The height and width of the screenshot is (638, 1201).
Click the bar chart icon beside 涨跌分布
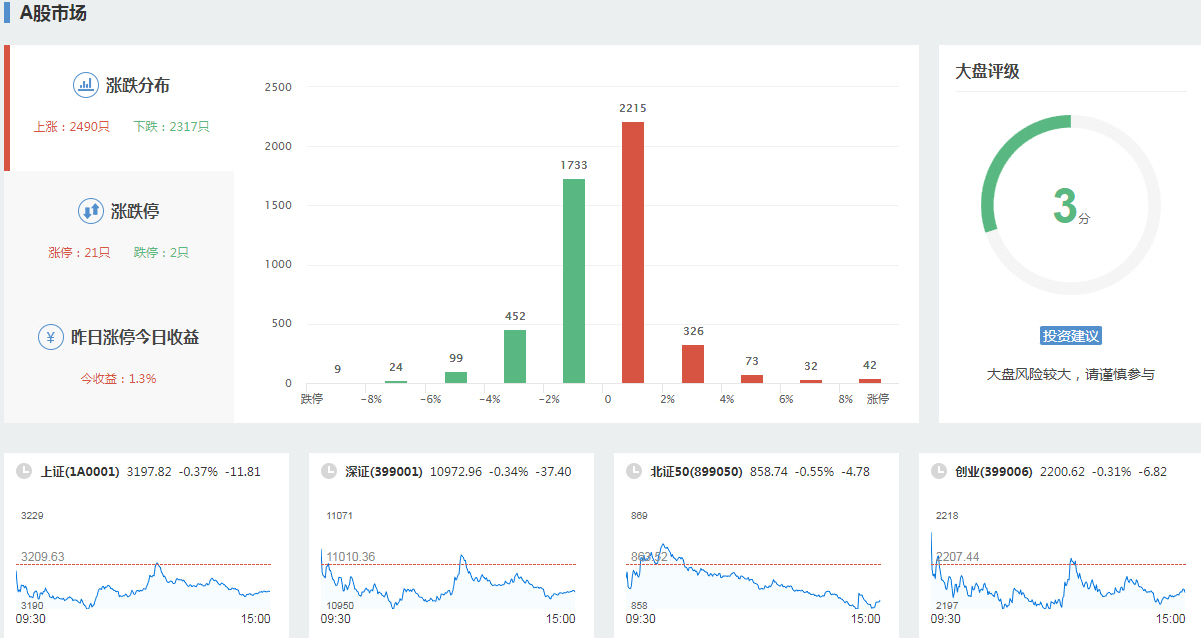(x=86, y=85)
